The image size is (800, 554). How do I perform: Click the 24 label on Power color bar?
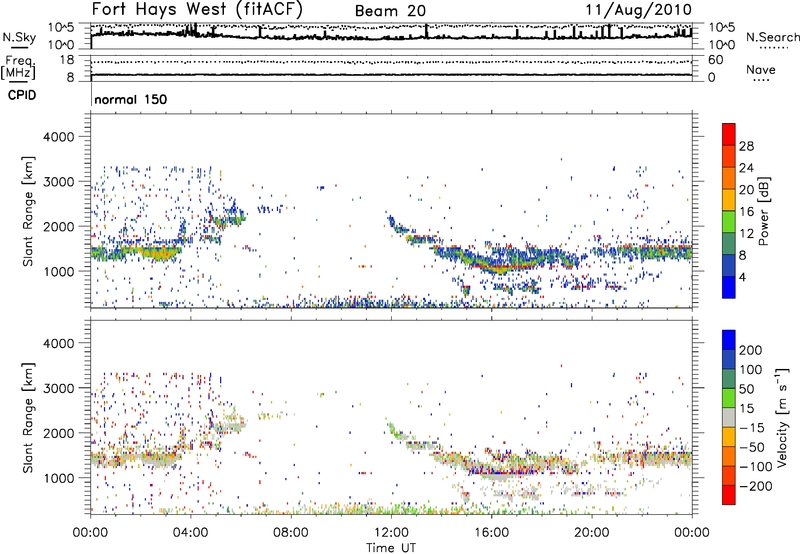pos(746,168)
